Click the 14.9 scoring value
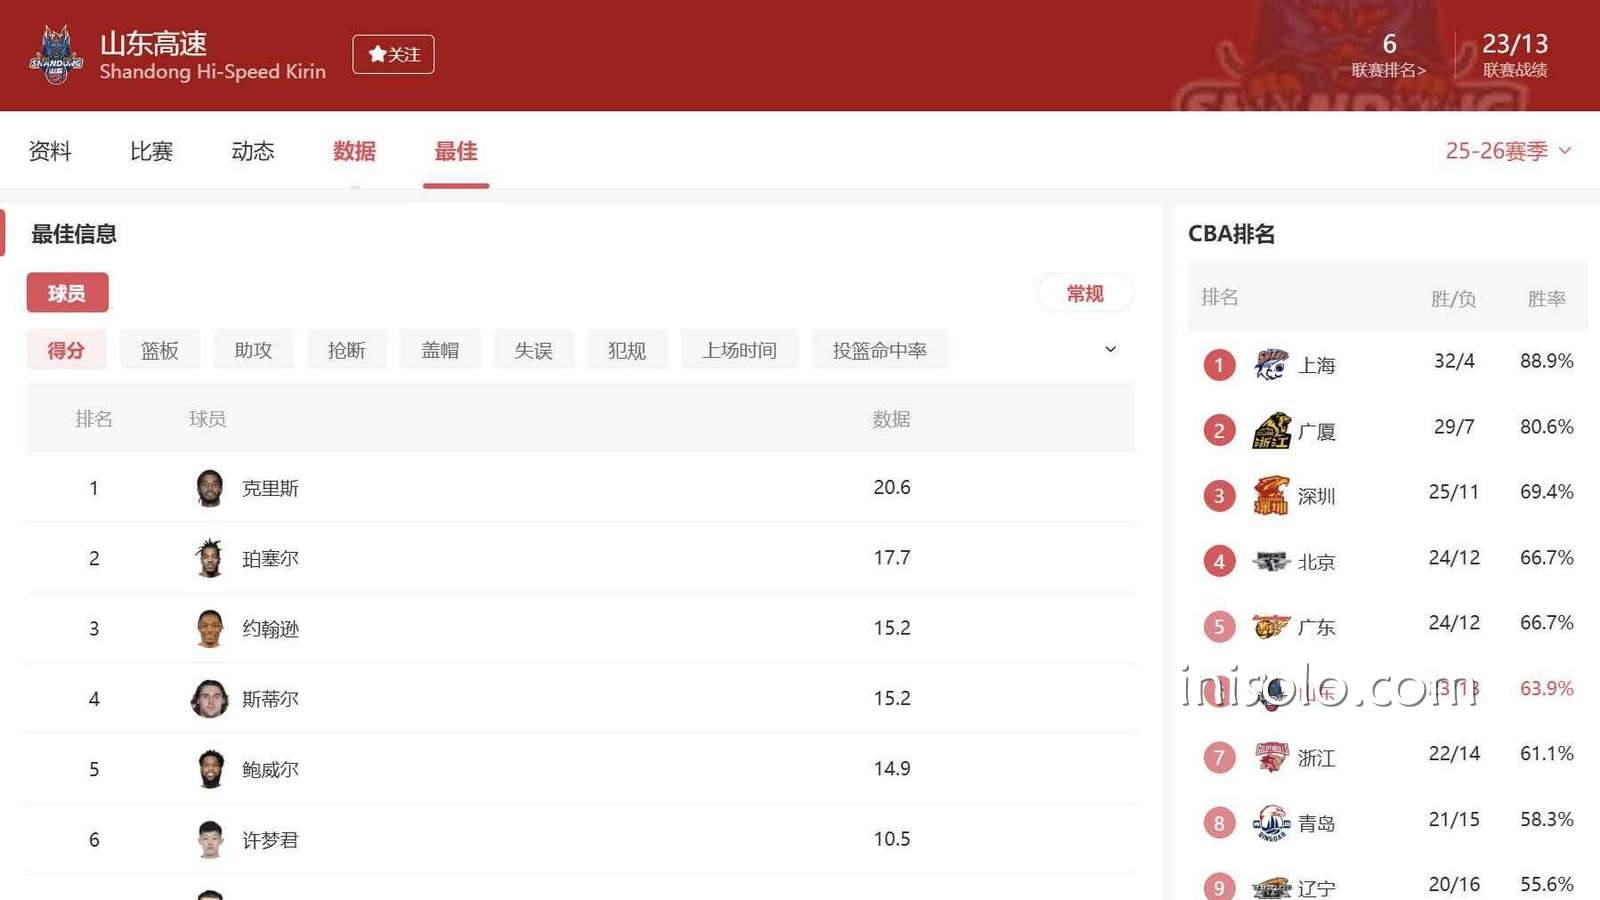Image resolution: width=1600 pixels, height=900 pixels. (x=892, y=768)
